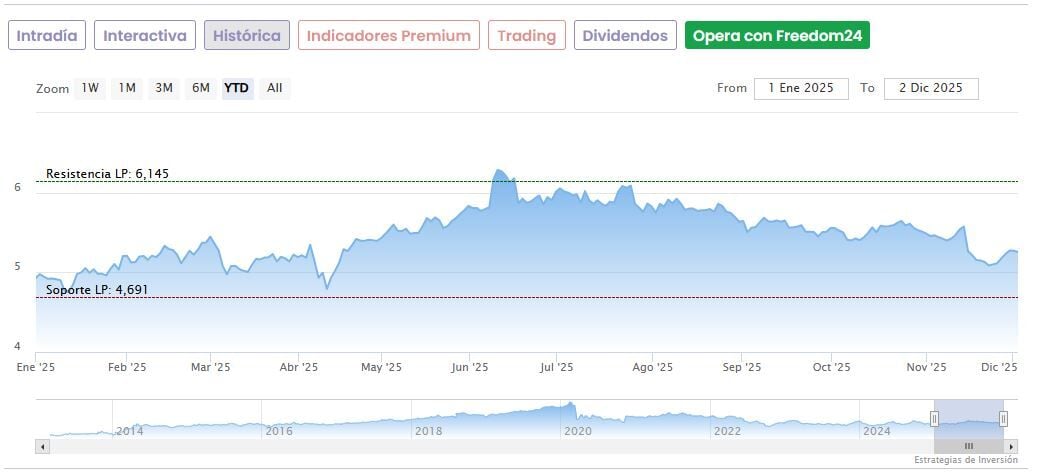This screenshot has height=476, width=1038.
Task: Select the YTD zoom range
Action: (237, 88)
